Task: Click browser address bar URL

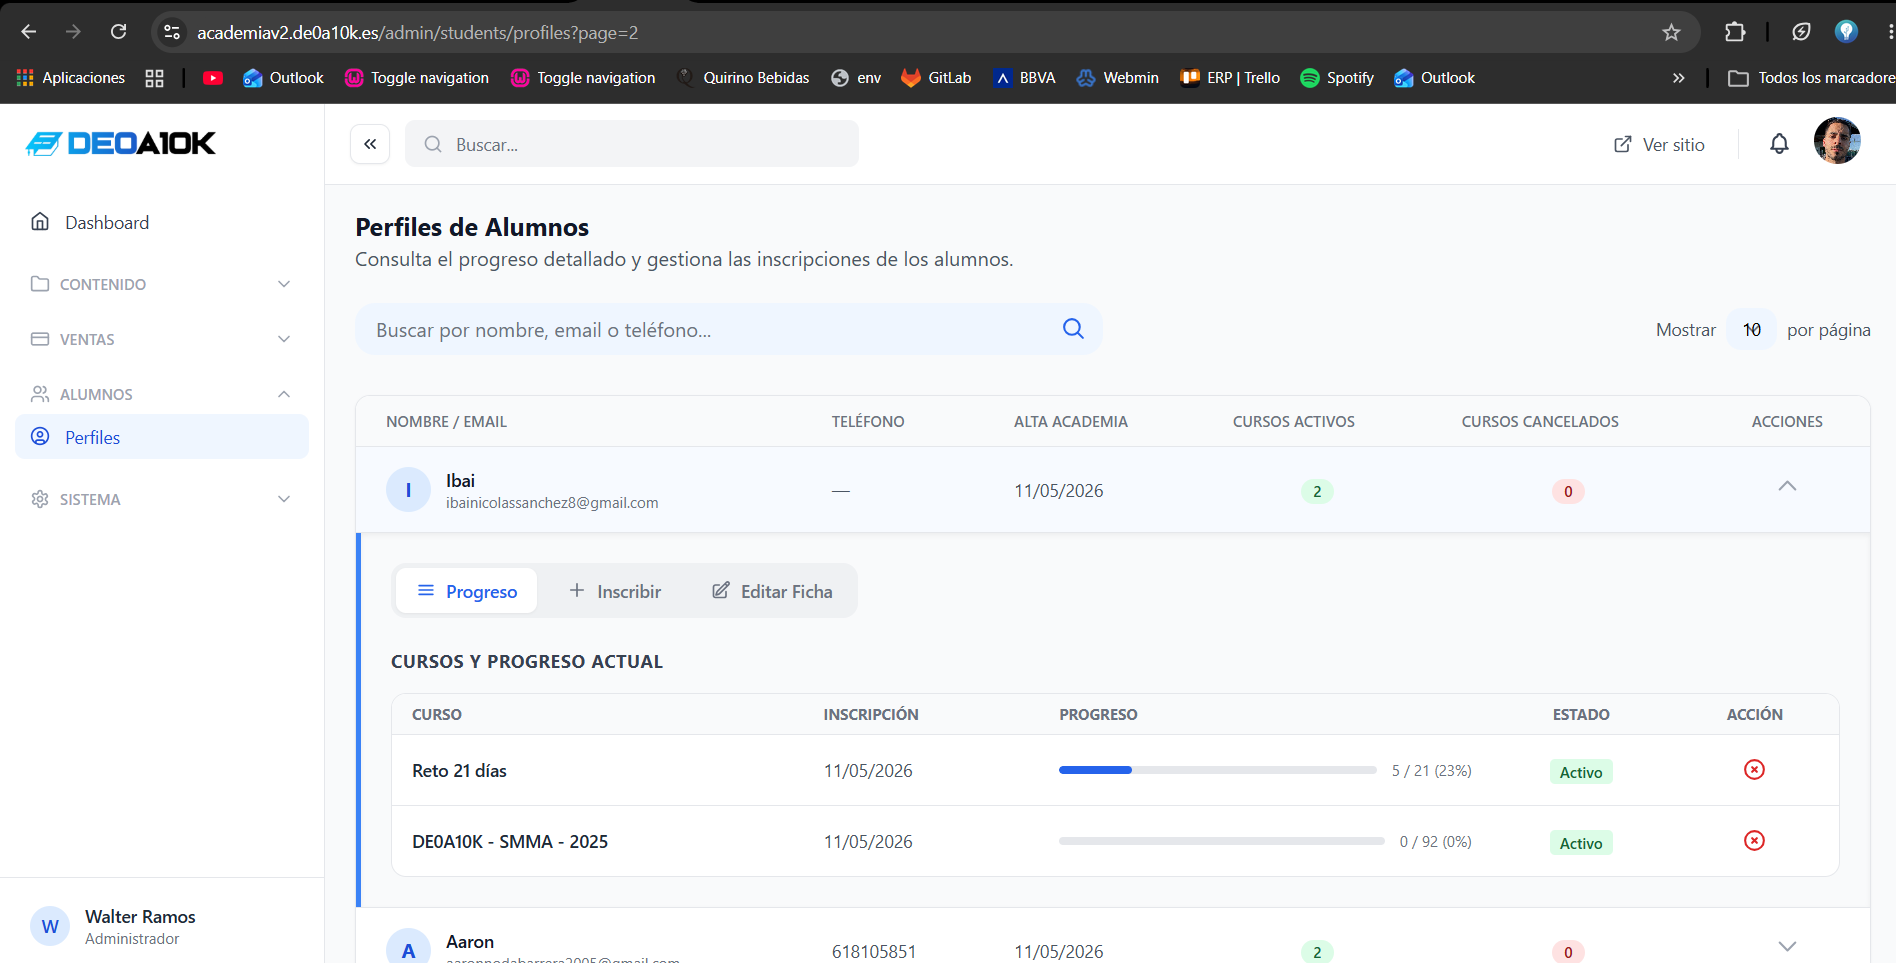Action: click(418, 32)
